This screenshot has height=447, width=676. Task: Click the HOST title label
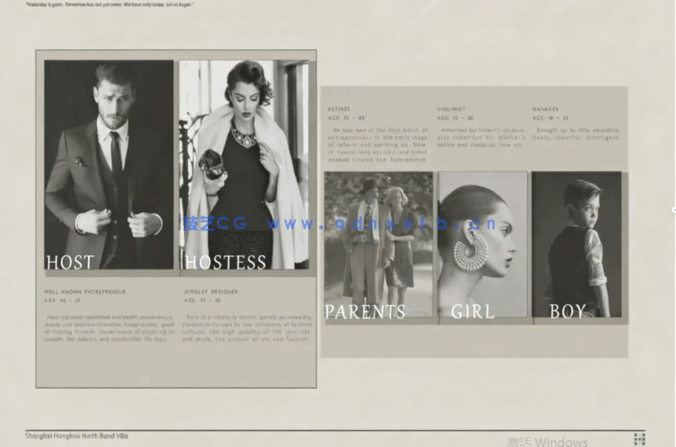pyautogui.click(x=70, y=263)
